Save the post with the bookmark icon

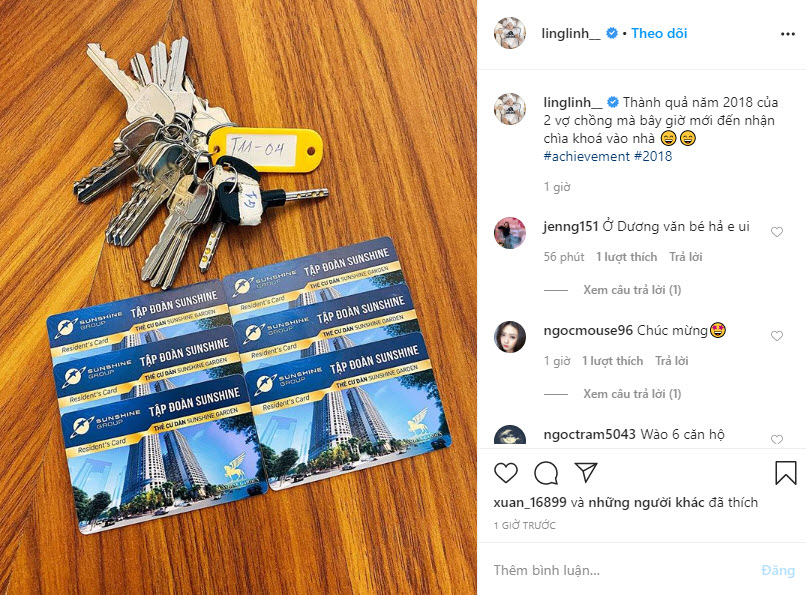click(x=785, y=473)
